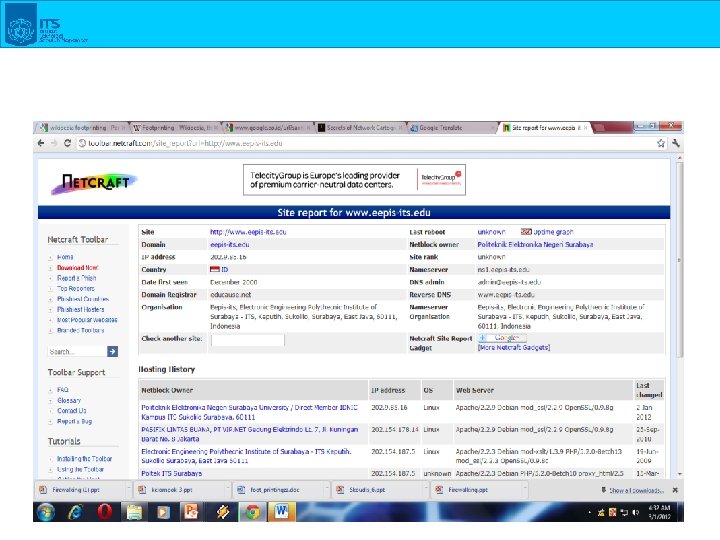This screenshot has width=720, height=540.
Task: Switch to Word on the taskbar
Action: 281,512
